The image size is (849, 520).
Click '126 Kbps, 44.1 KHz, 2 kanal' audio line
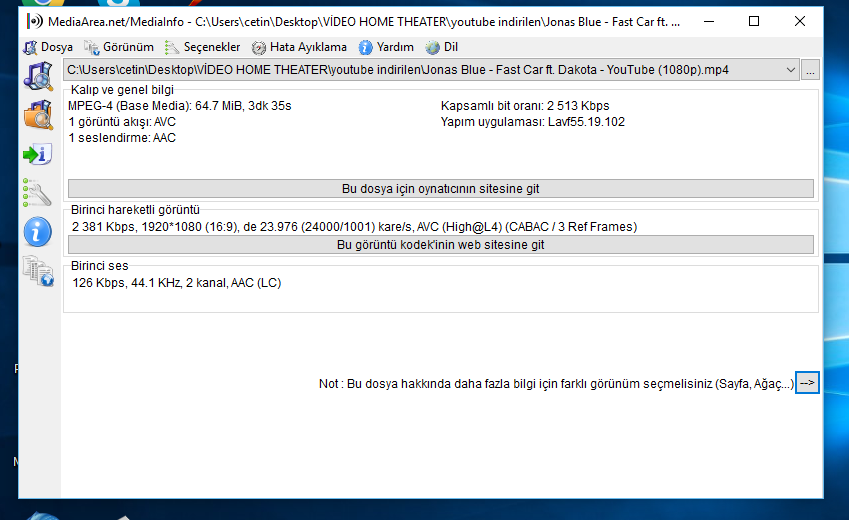(x=177, y=283)
